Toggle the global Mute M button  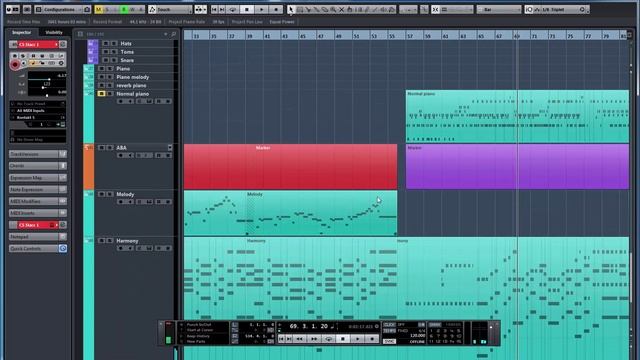[99, 9]
